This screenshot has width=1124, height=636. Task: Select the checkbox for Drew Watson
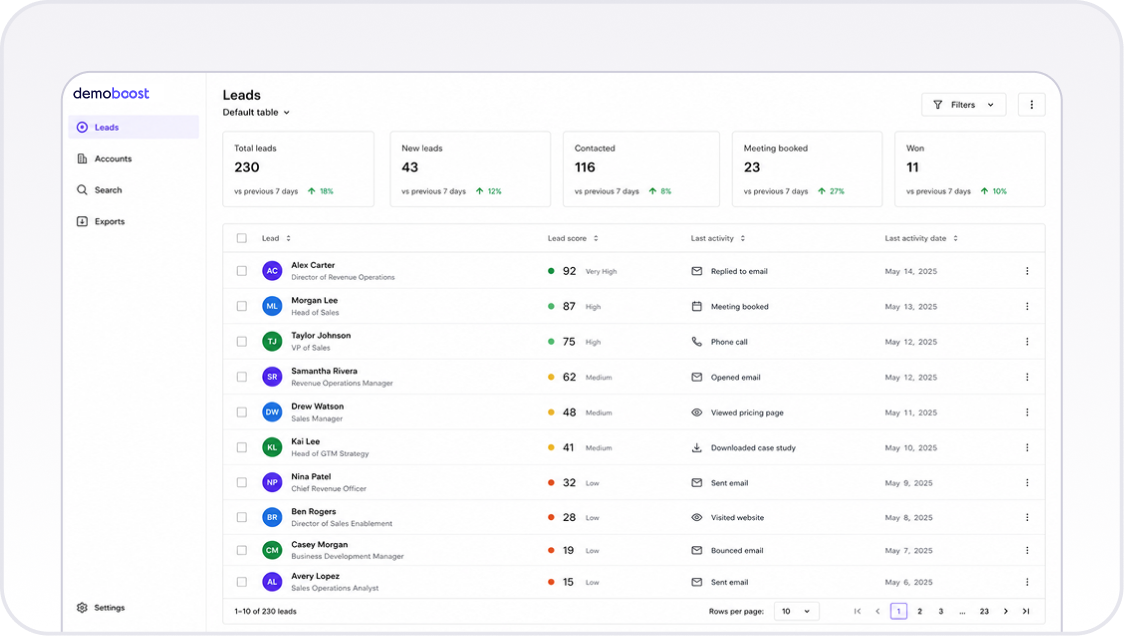[242, 412]
